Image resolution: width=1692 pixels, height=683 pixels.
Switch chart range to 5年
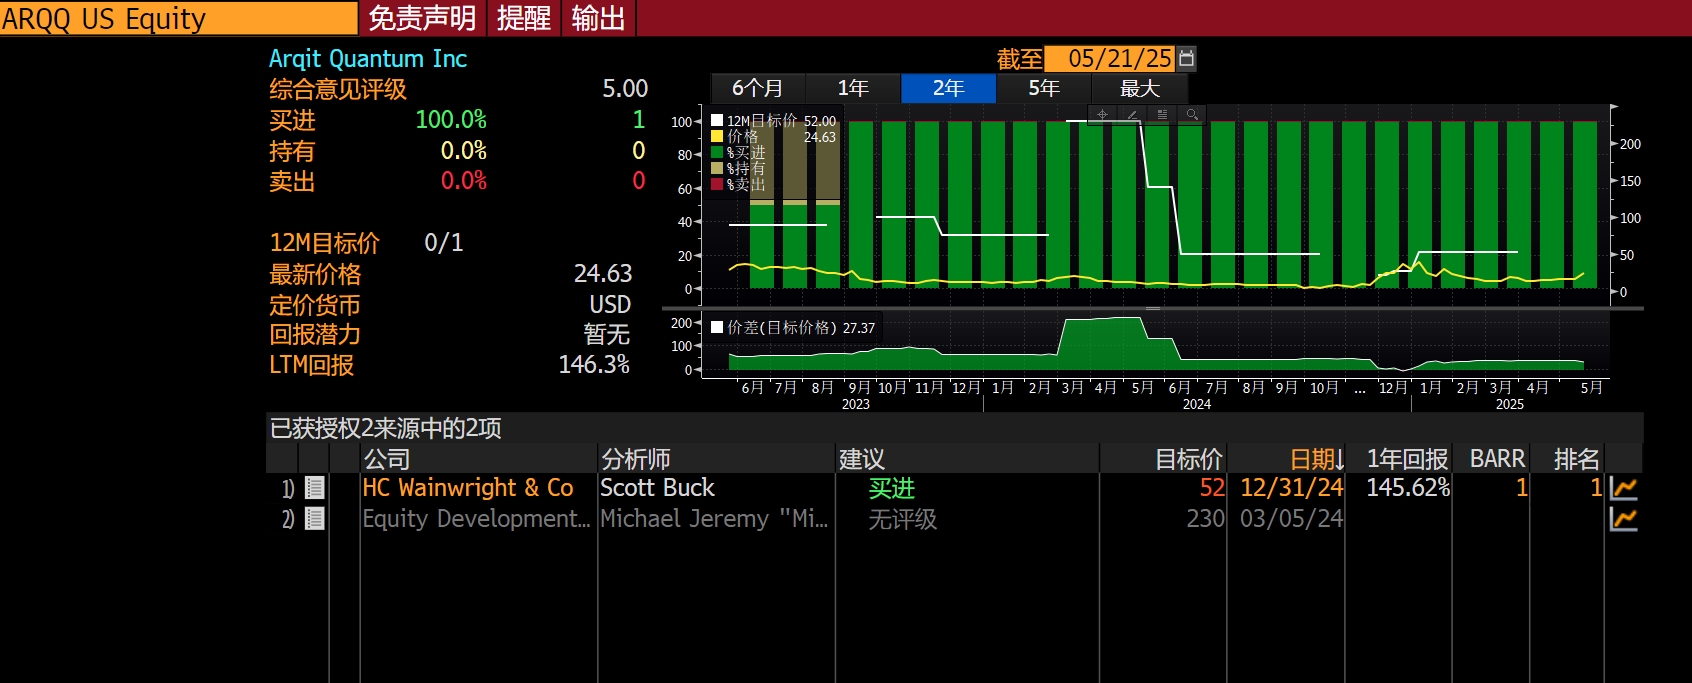(1044, 88)
